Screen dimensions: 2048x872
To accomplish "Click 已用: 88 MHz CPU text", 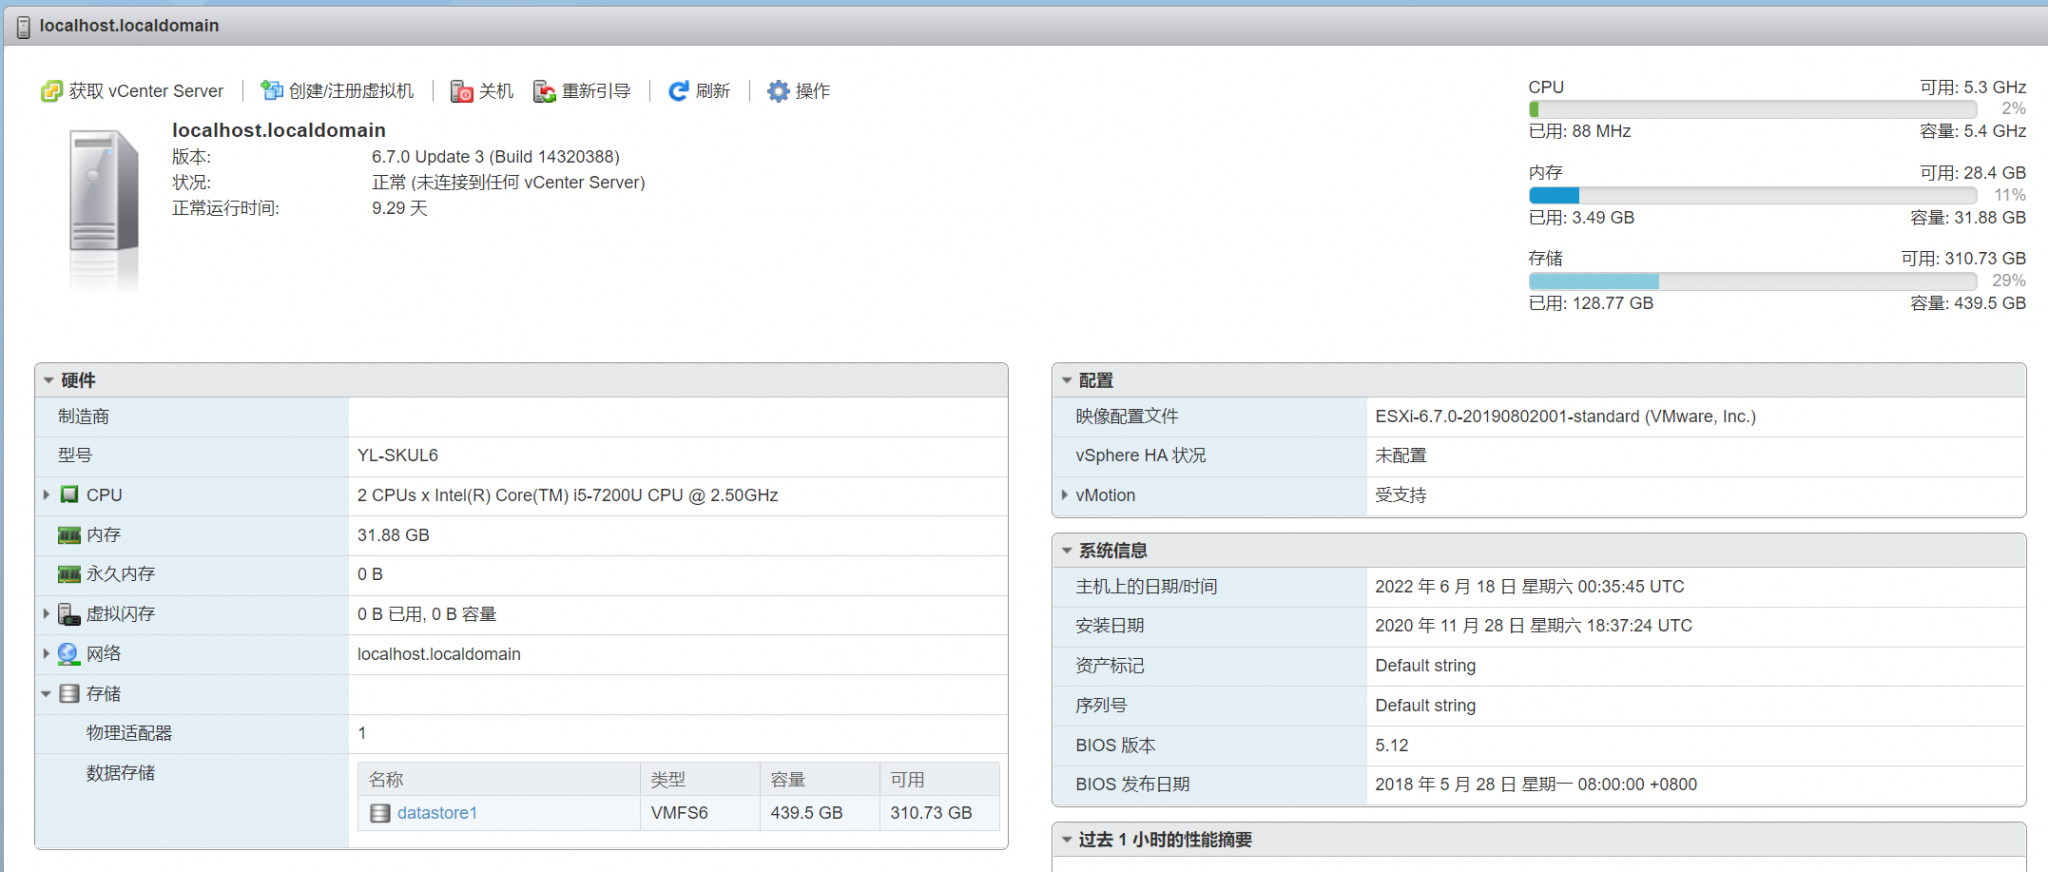I will tap(1580, 131).
